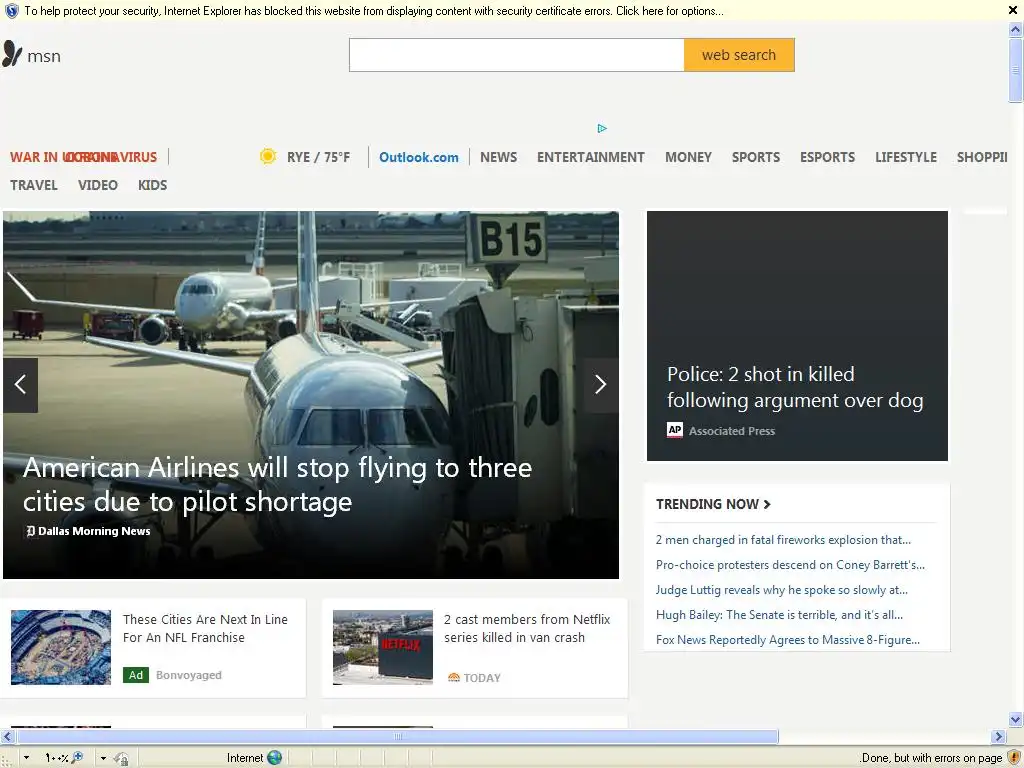Open the American Airlines pilot shortage headline
The image size is (1024, 768).
278,485
